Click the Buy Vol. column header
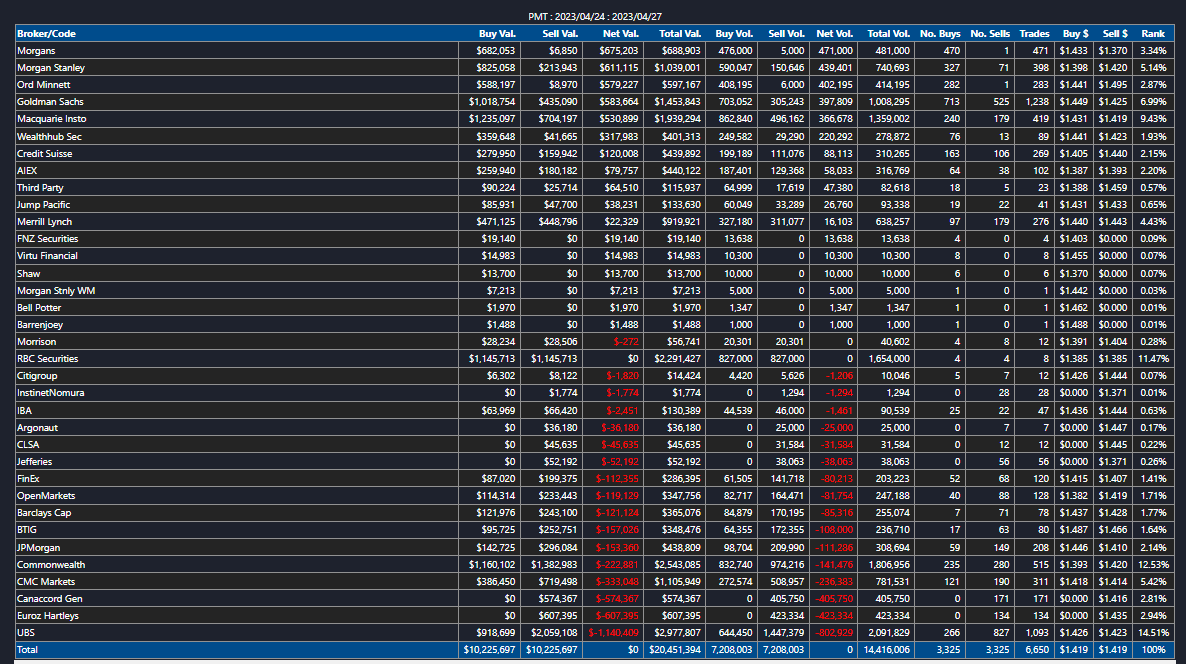Image resolution: width=1186 pixels, height=664 pixels. pyautogui.click(x=734, y=34)
